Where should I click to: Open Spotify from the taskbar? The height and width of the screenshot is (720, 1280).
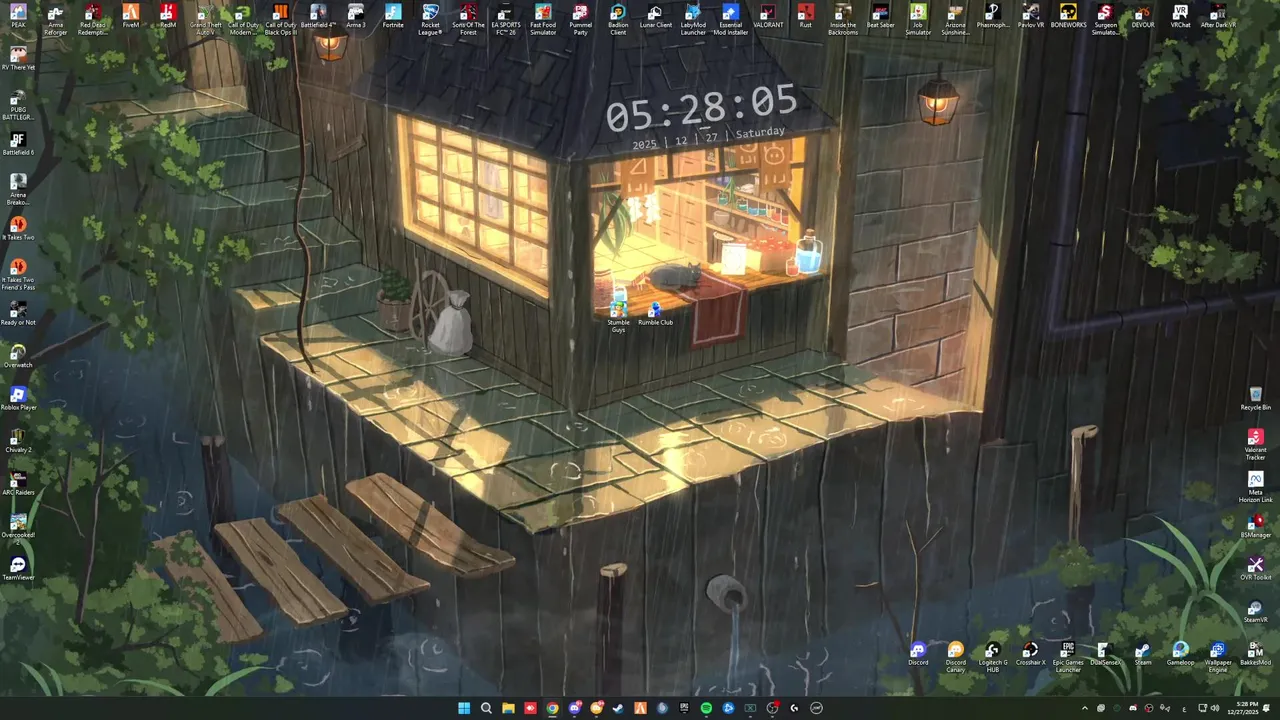(706, 708)
